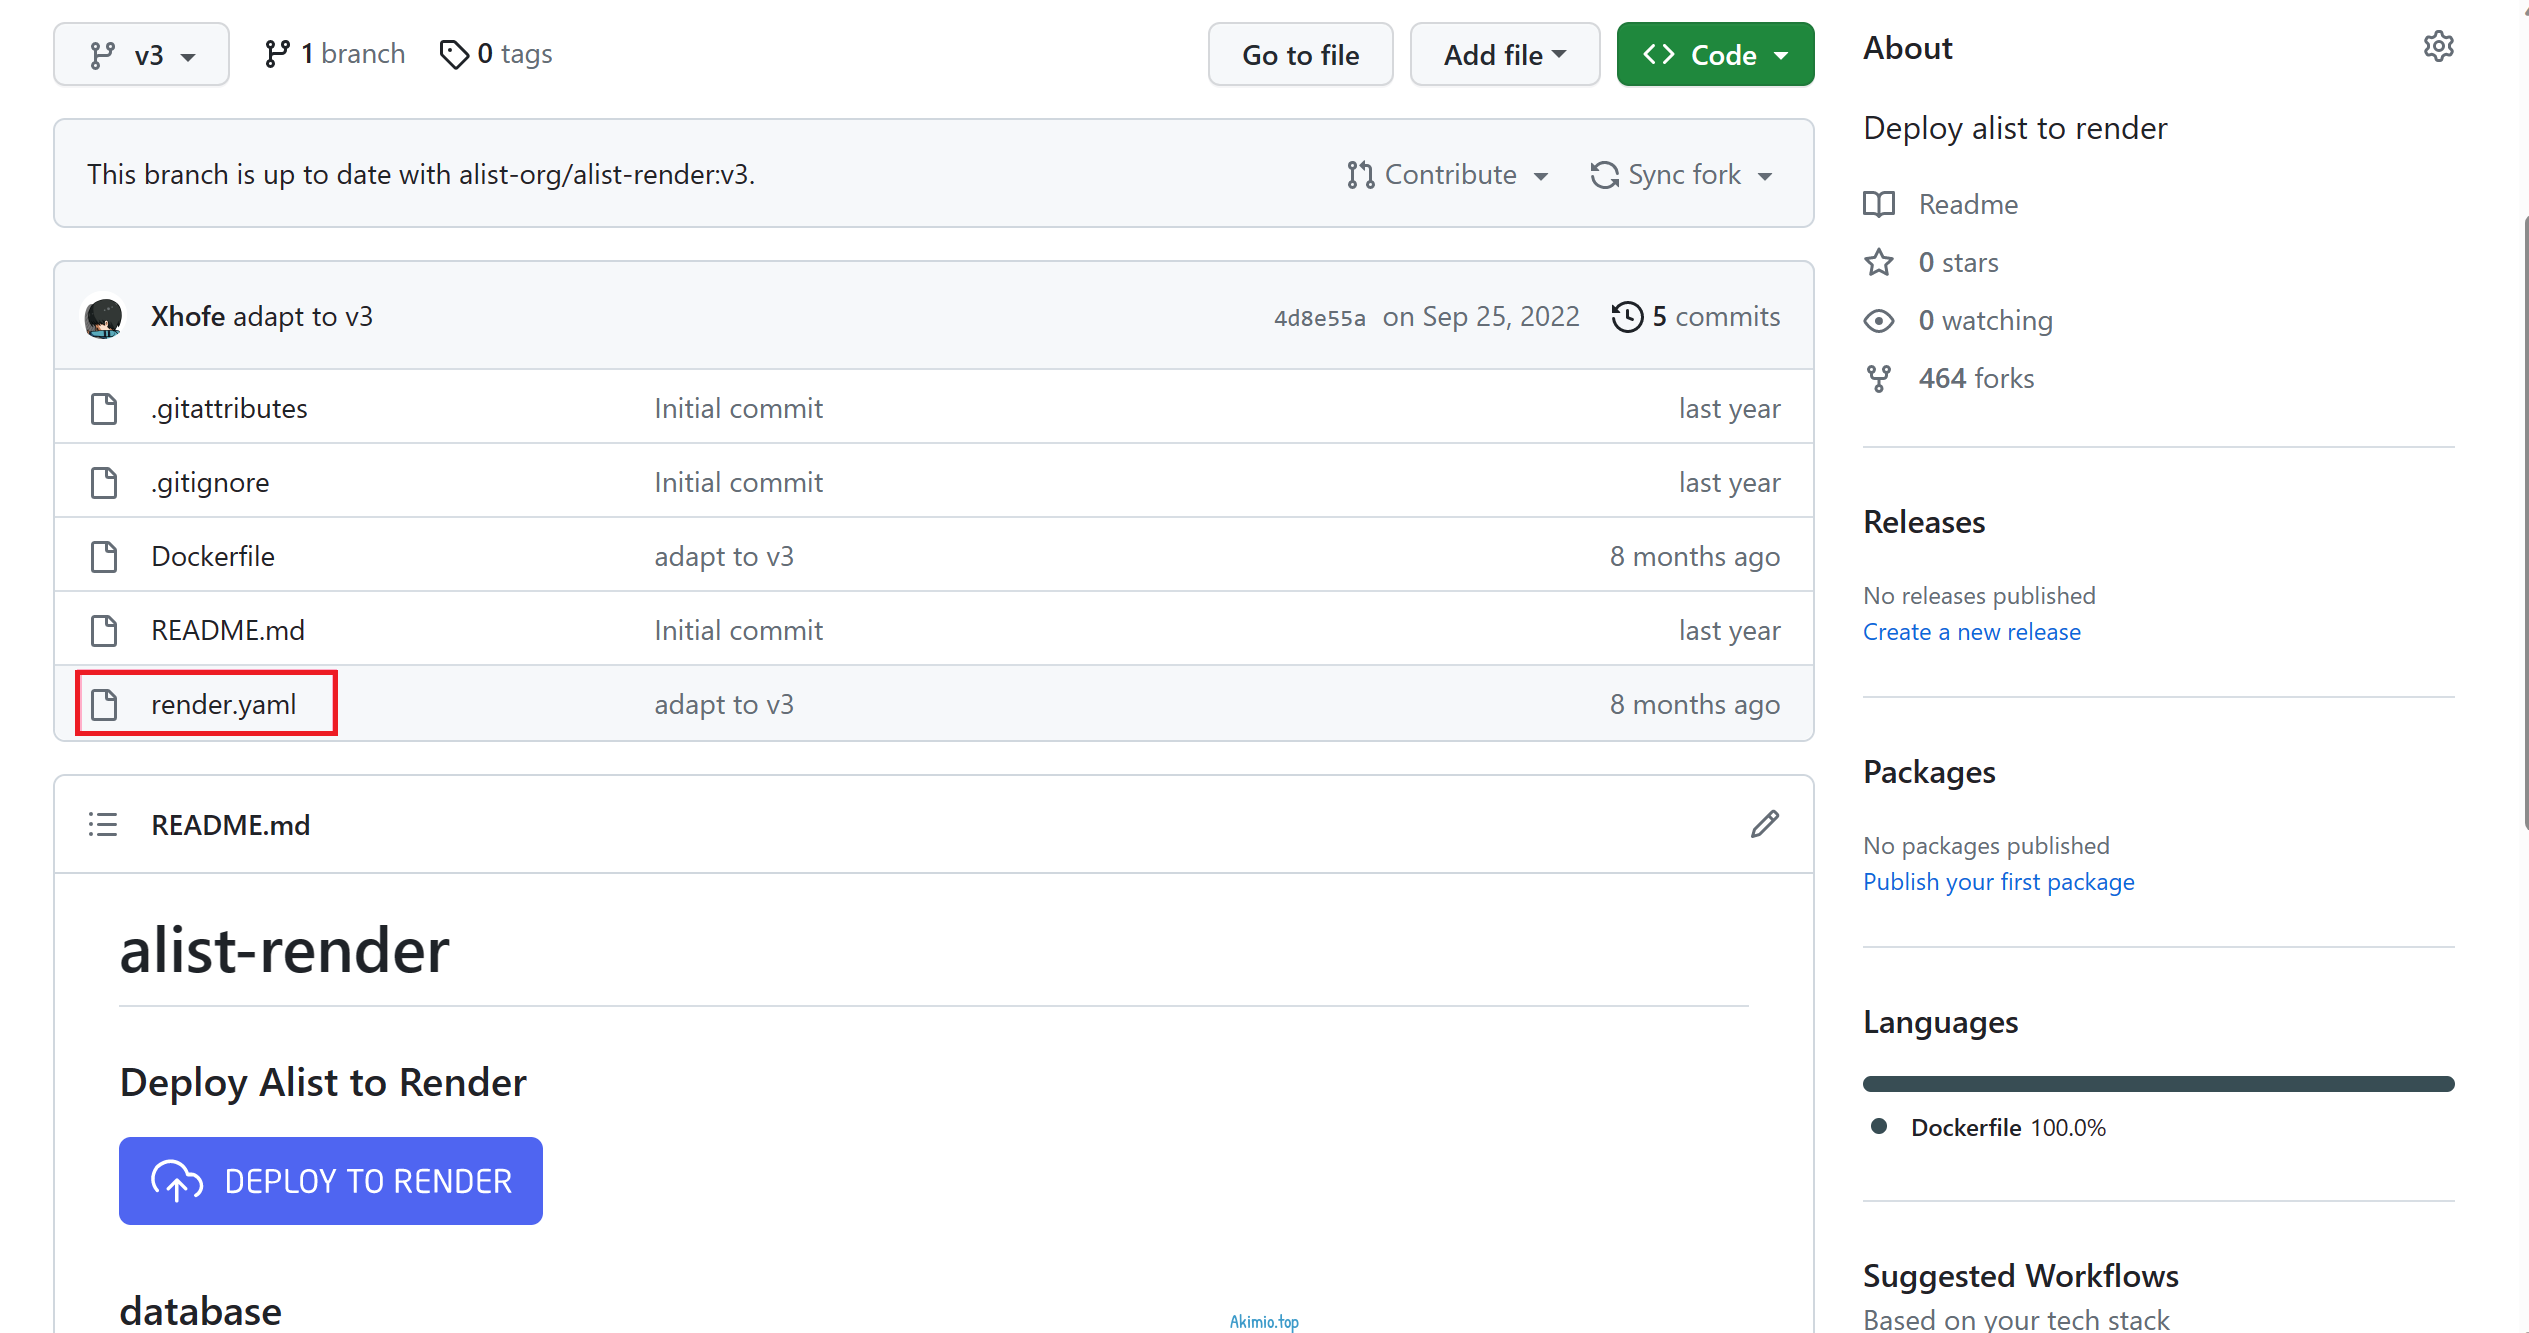The width and height of the screenshot is (2529, 1333).
Task: Click the README.md heading in the viewer
Action: click(231, 825)
